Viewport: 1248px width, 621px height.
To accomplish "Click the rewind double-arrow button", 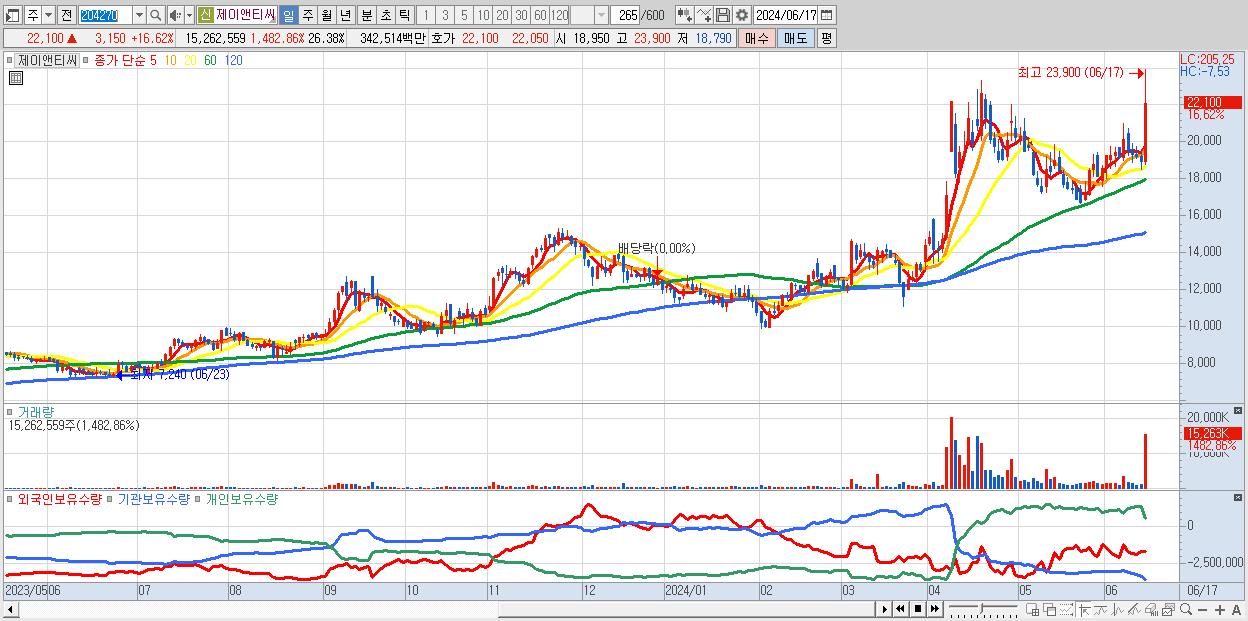I will [901, 609].
